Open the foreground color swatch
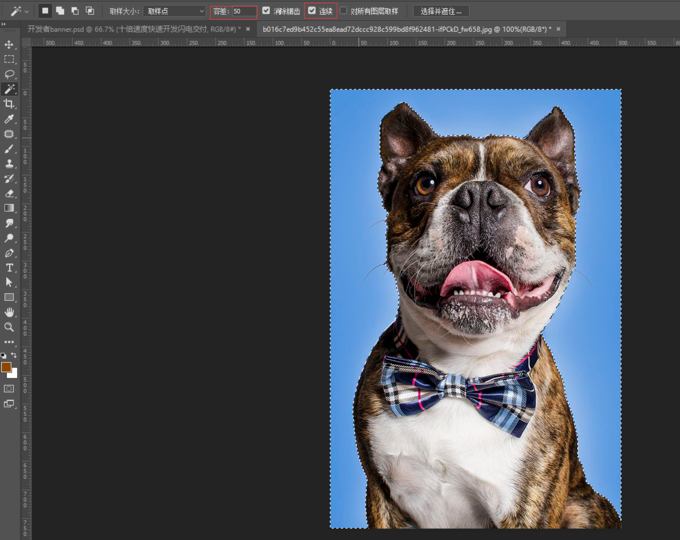Image resolution: width=680 pixels, height=540 pixels. pos(7,367)
